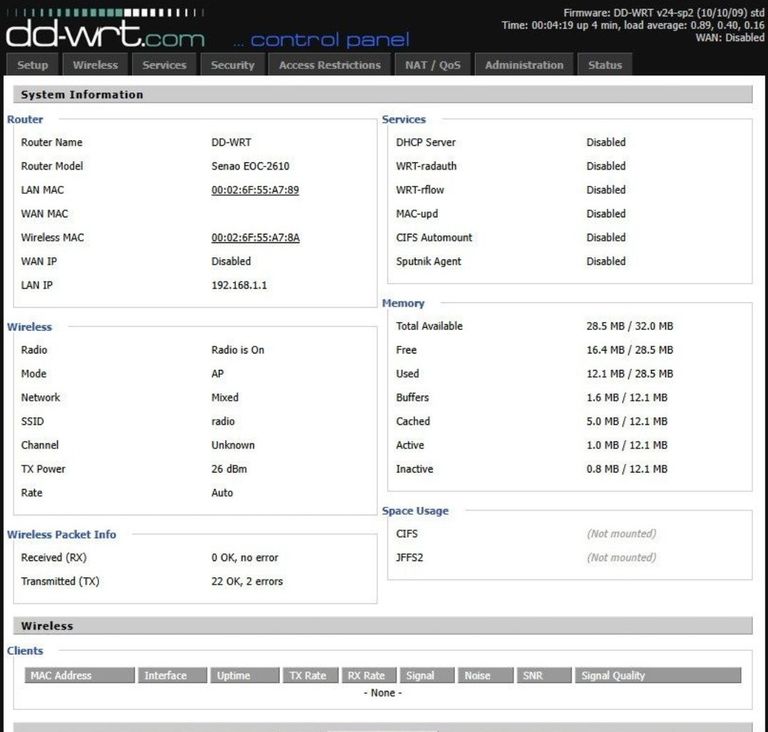Viewport: 768px width, 732px height.
Task: Switch to the Wireless navigation tab
Action: (95, 65)
